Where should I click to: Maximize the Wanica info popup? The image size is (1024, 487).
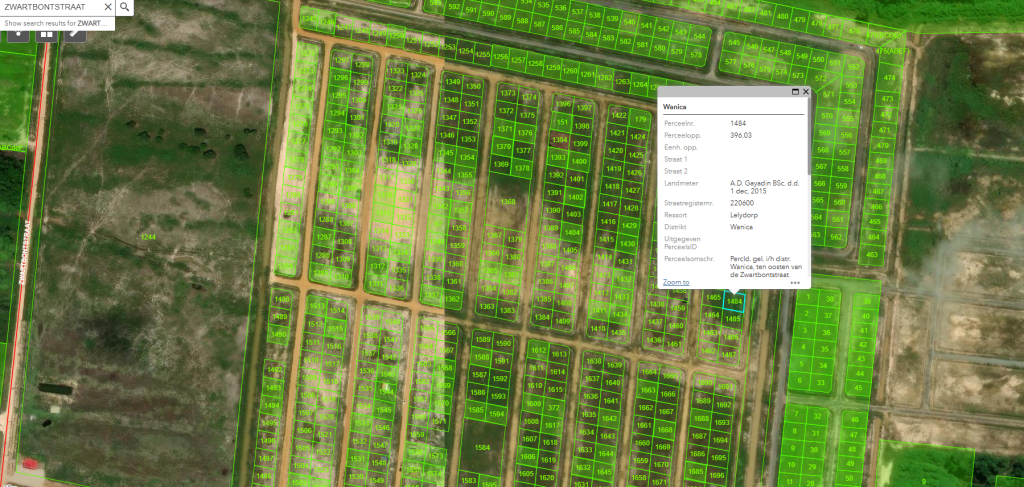[x=795, y=91]
